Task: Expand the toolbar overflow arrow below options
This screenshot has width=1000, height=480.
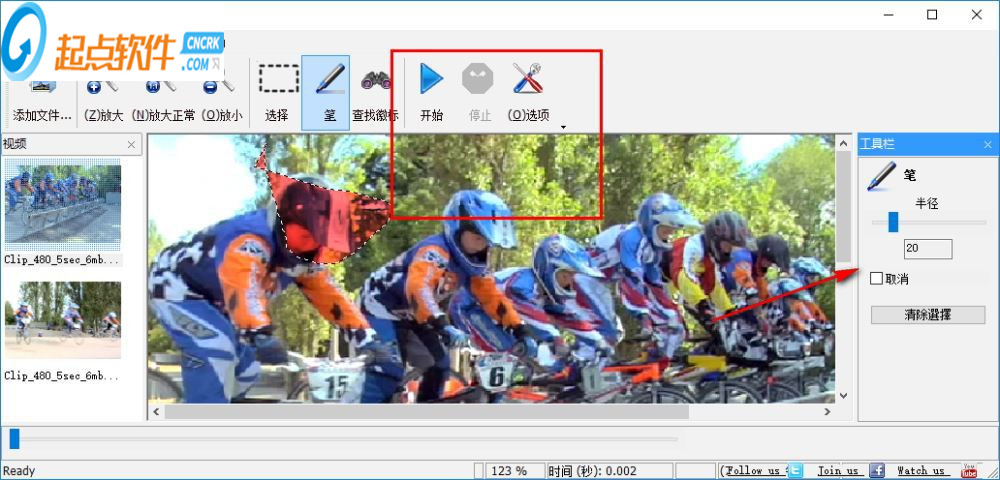Action: pyautogui.click(x=563, y=127)
